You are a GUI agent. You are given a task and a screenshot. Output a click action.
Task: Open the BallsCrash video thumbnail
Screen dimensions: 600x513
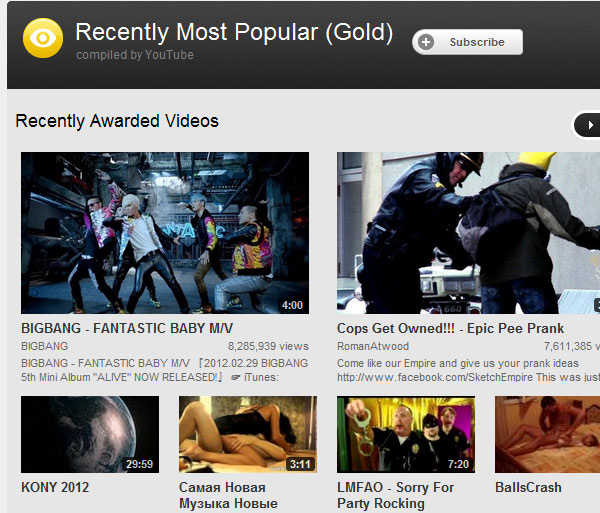coord(547,434)
